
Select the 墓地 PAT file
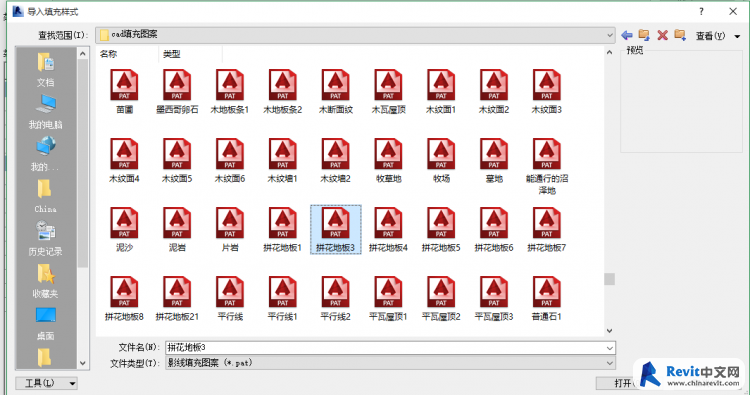(494, 160)
